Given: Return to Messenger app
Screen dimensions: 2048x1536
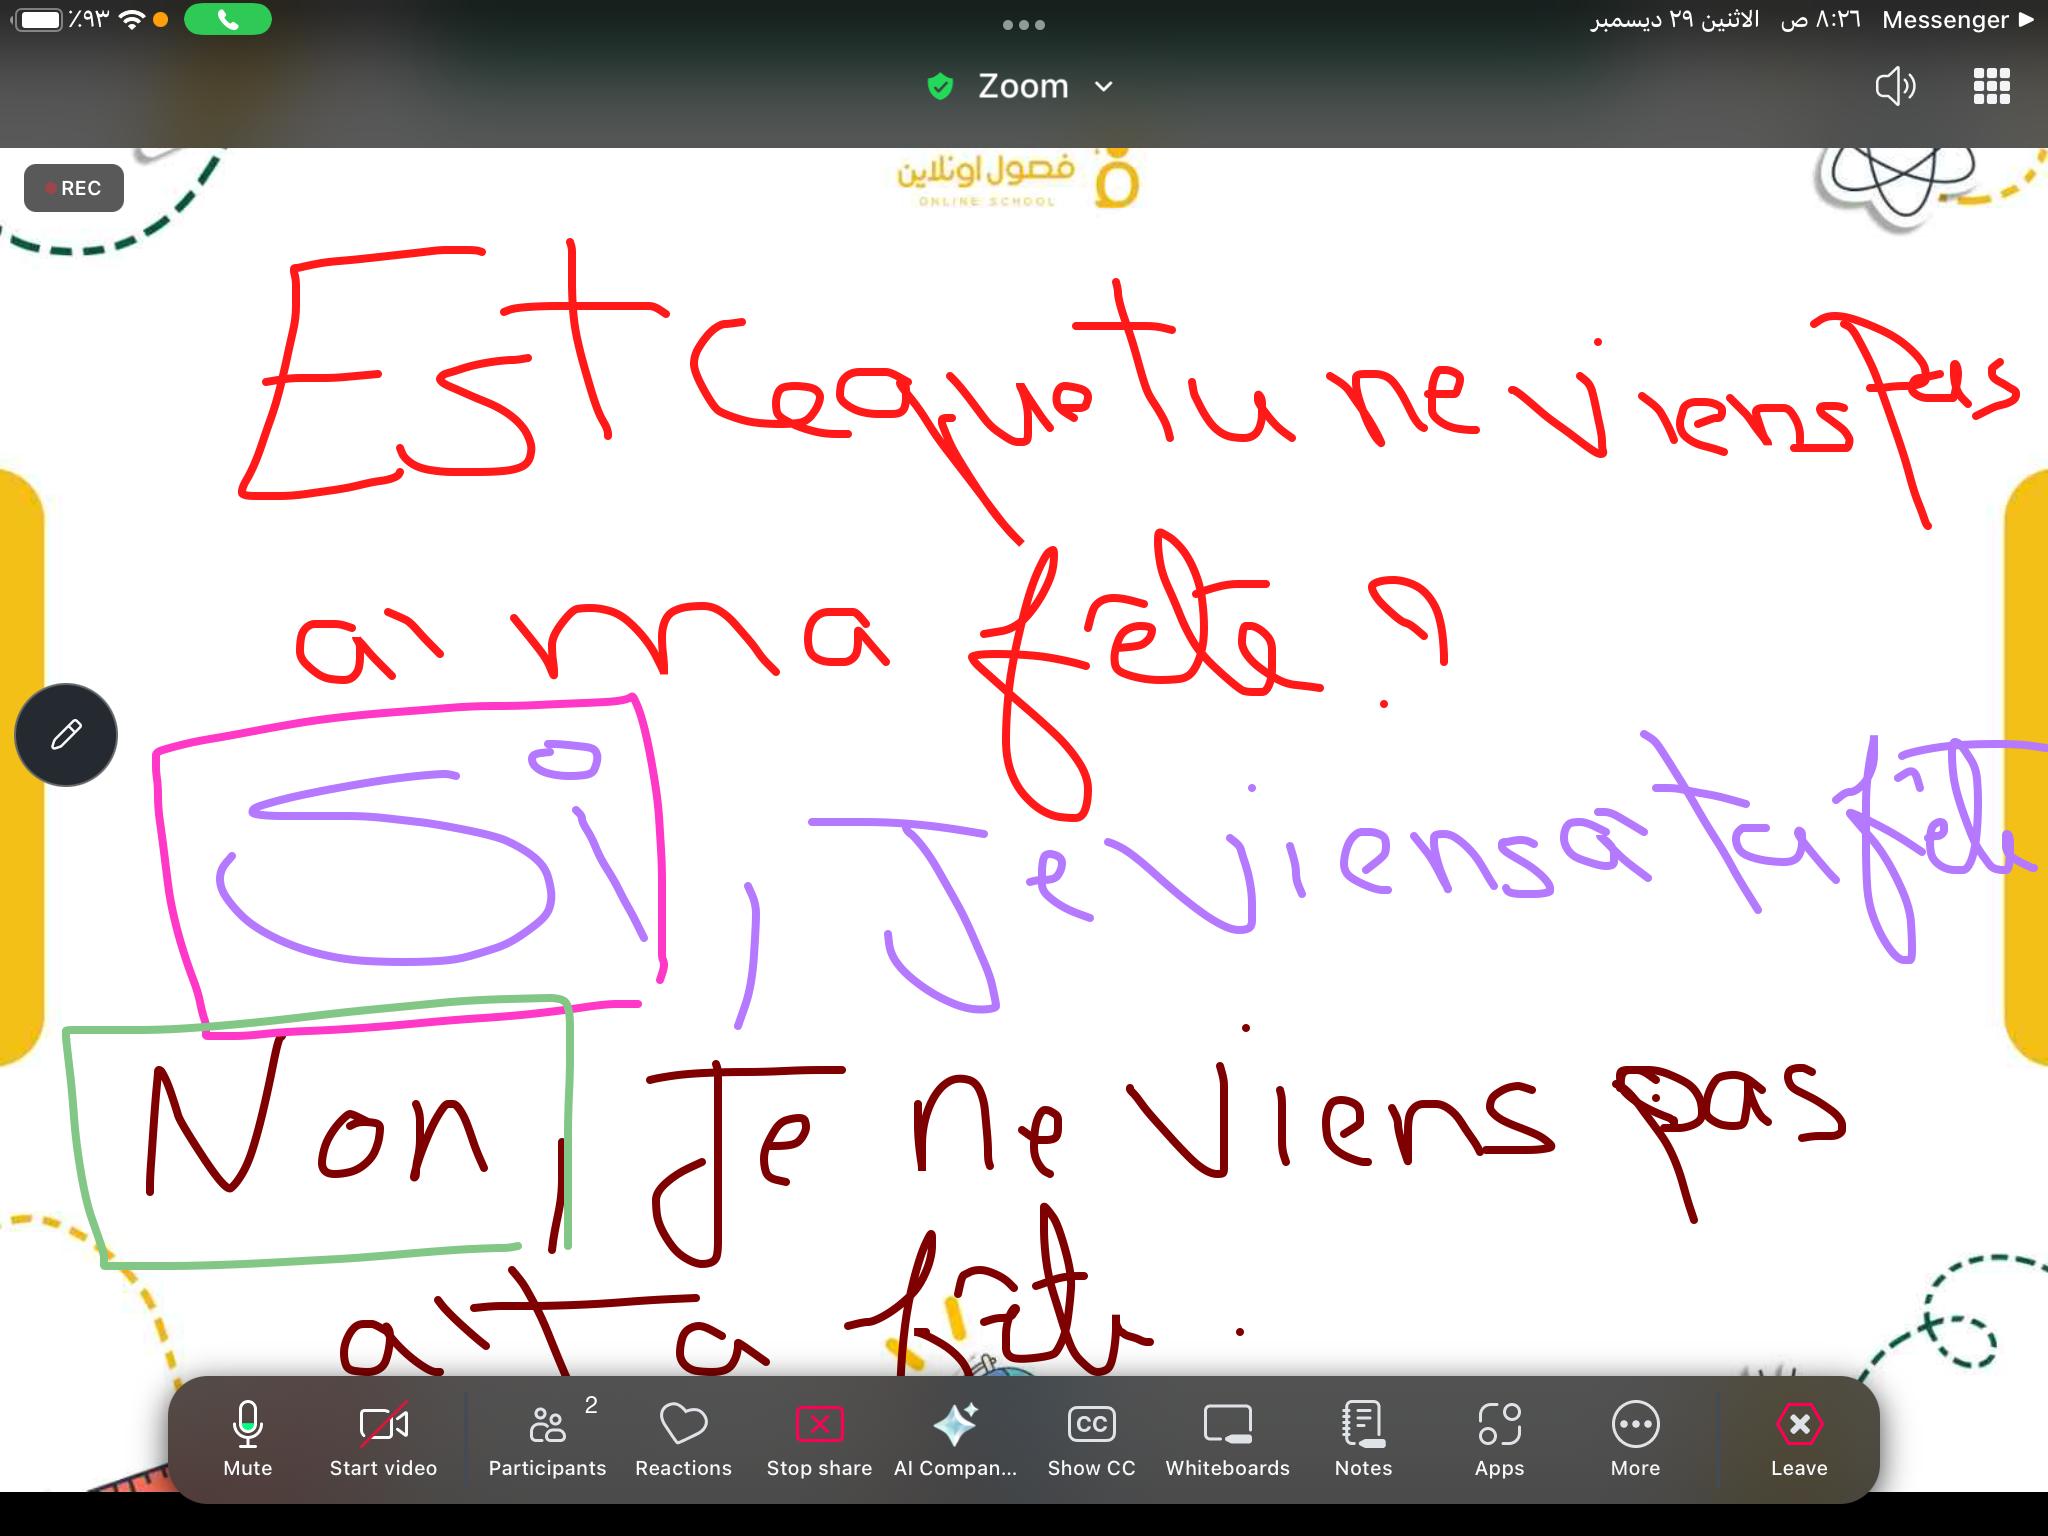Looking at the screenshot, I should (x=1957, y=20).
